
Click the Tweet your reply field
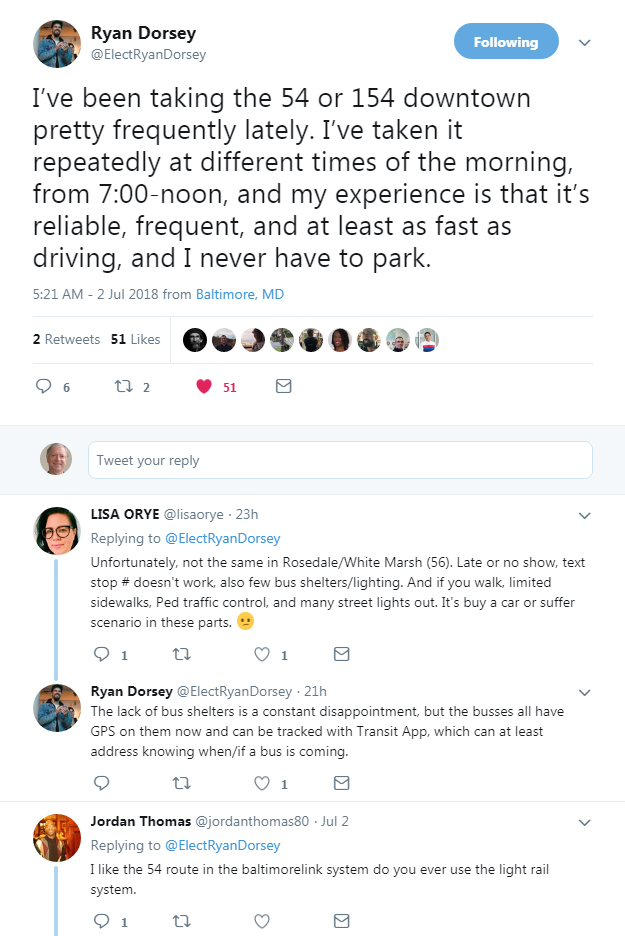click(x=340, y=460)
